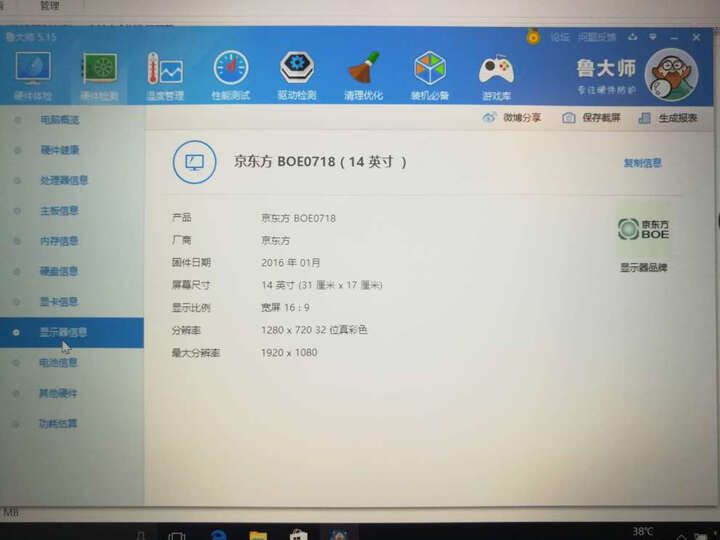Click the Weibo eye icon
The image size is (720, 540).
pos(489,118)
